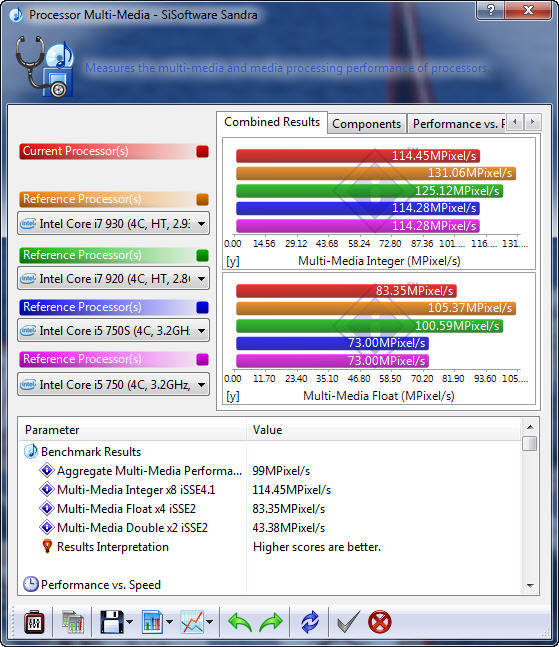Cancel using the red X circle icon
559x647 pixels.
coord(380,622)
